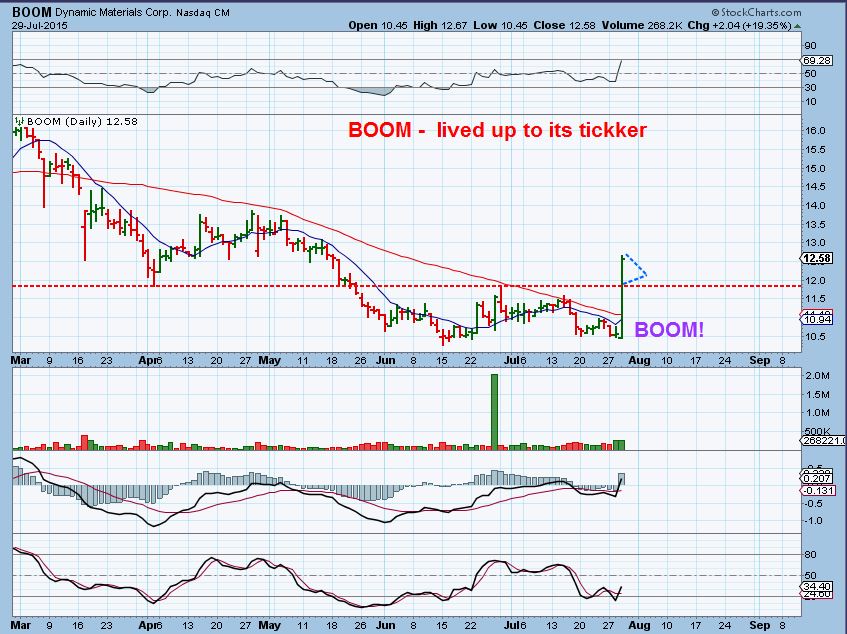Click the 90 level on RSI axis
Viewport: 847px width, 634px height.
[x=810, y=45]
